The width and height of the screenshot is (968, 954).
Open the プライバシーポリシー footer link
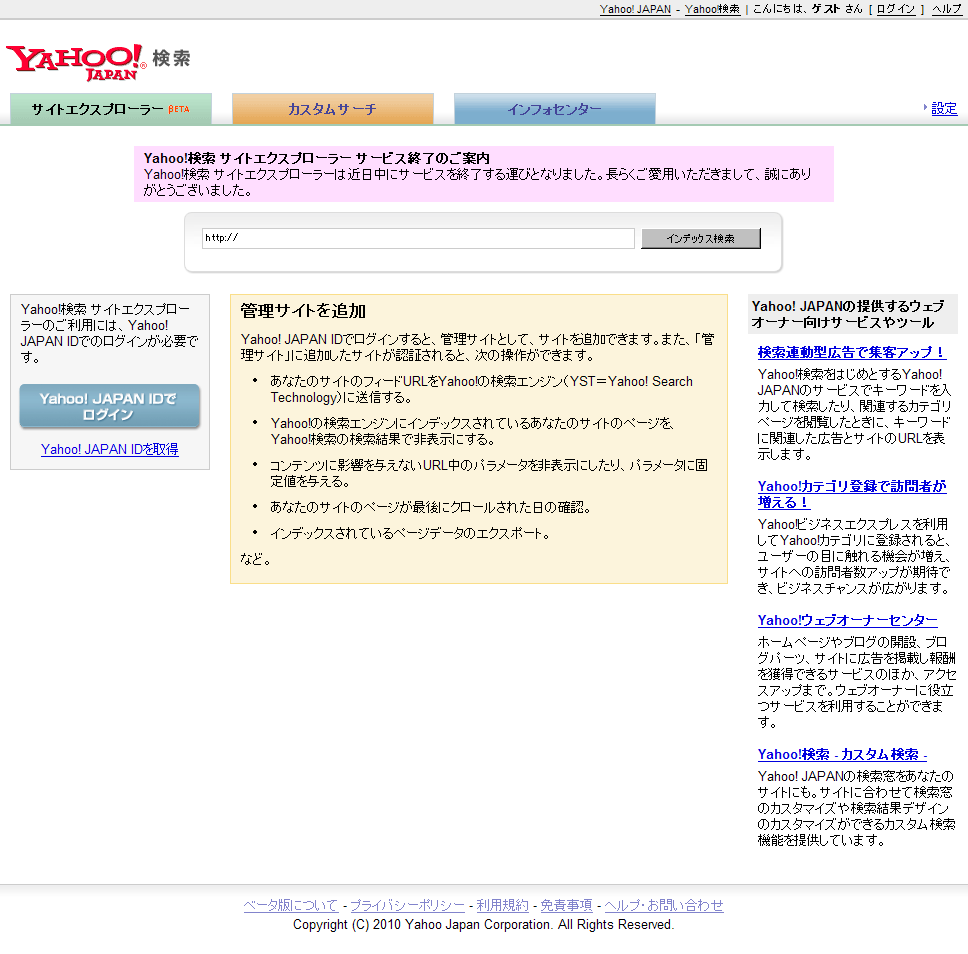pyautogui.click(x=407, y=905)
